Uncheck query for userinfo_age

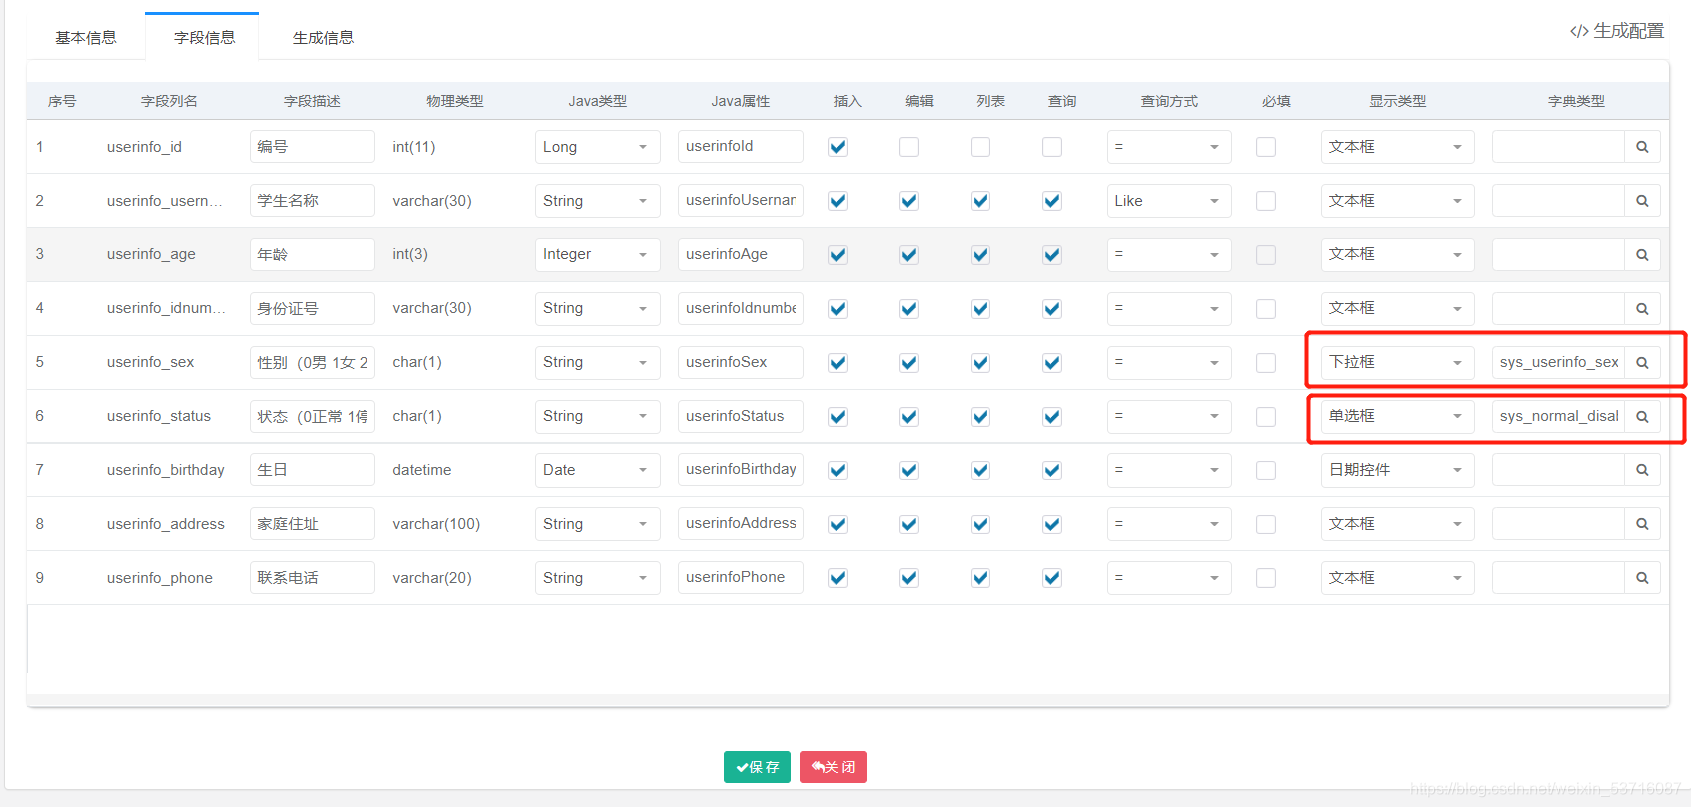pos(1052,255)
